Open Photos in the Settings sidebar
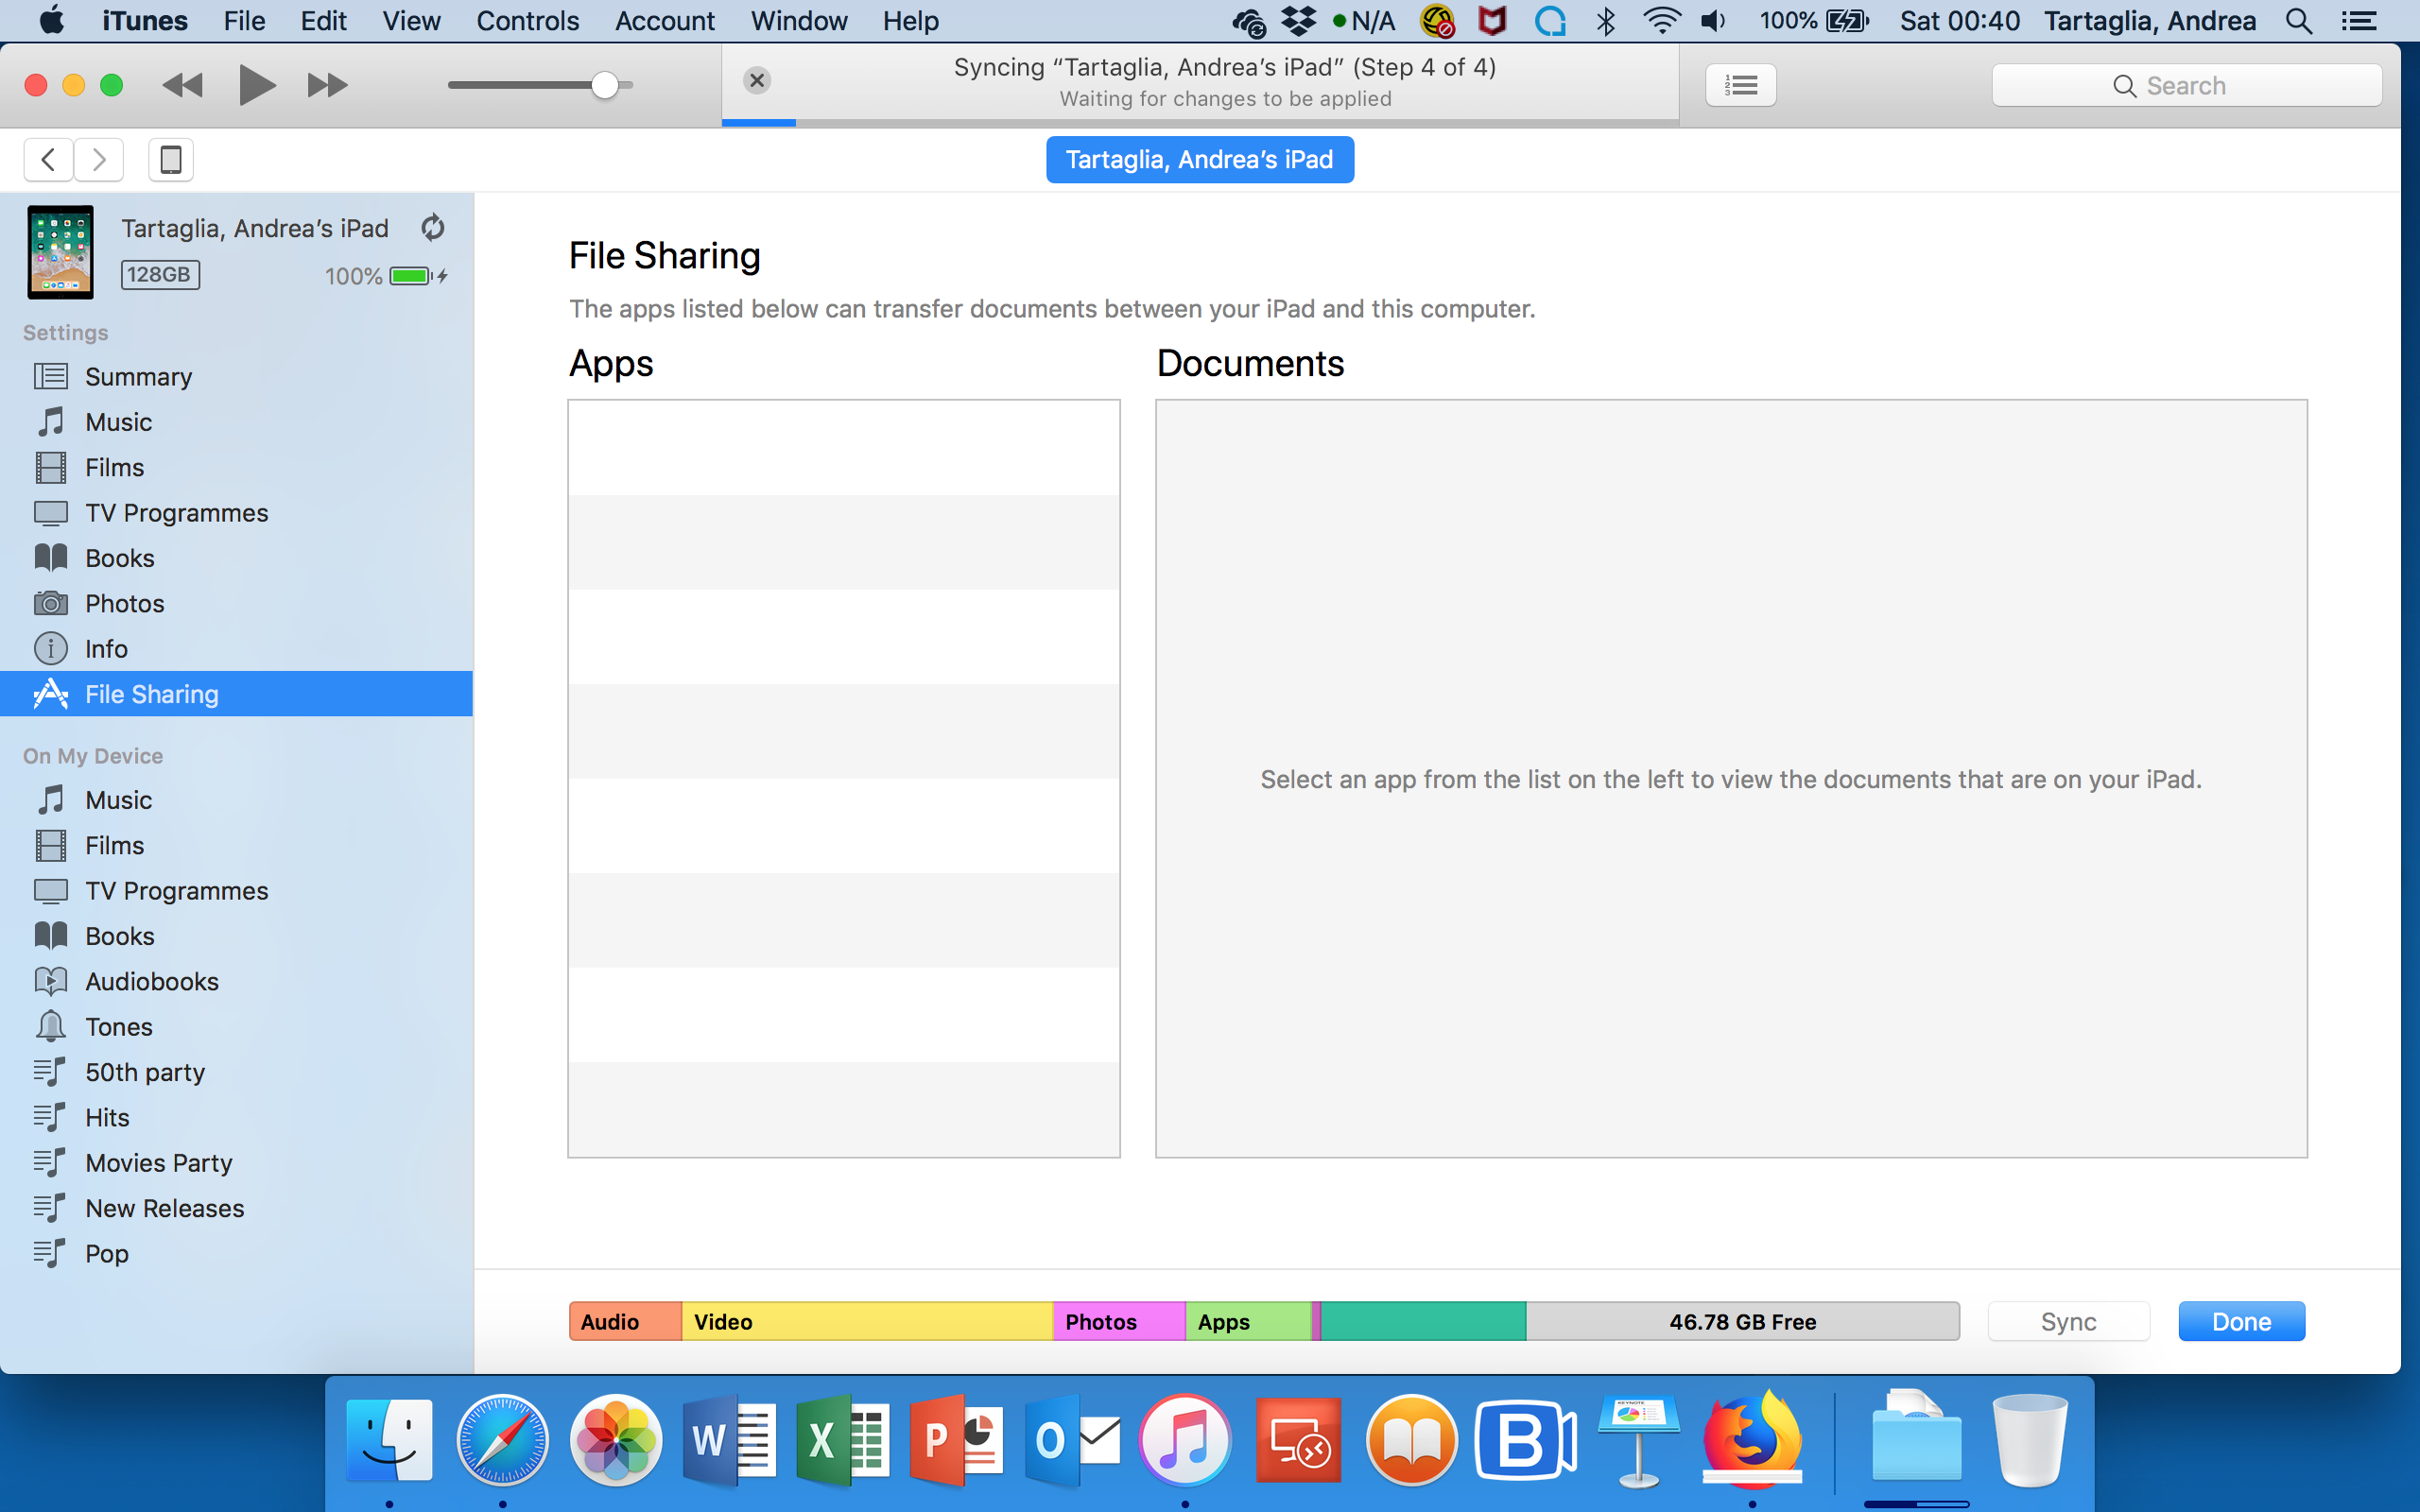Screen dimensions: 2420x1512 [124, 603]
